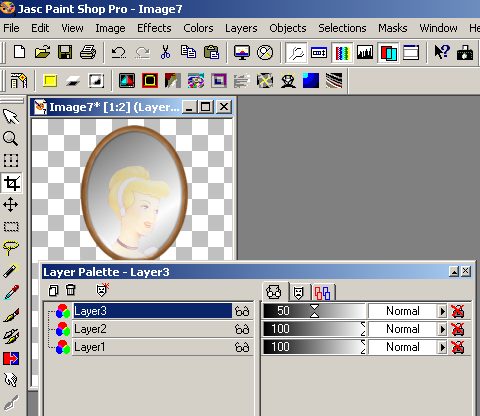The height and width of the screenshot is (416, 480).
Task: Select the rectangular Selection tool
Action: [x=11, y=227]
